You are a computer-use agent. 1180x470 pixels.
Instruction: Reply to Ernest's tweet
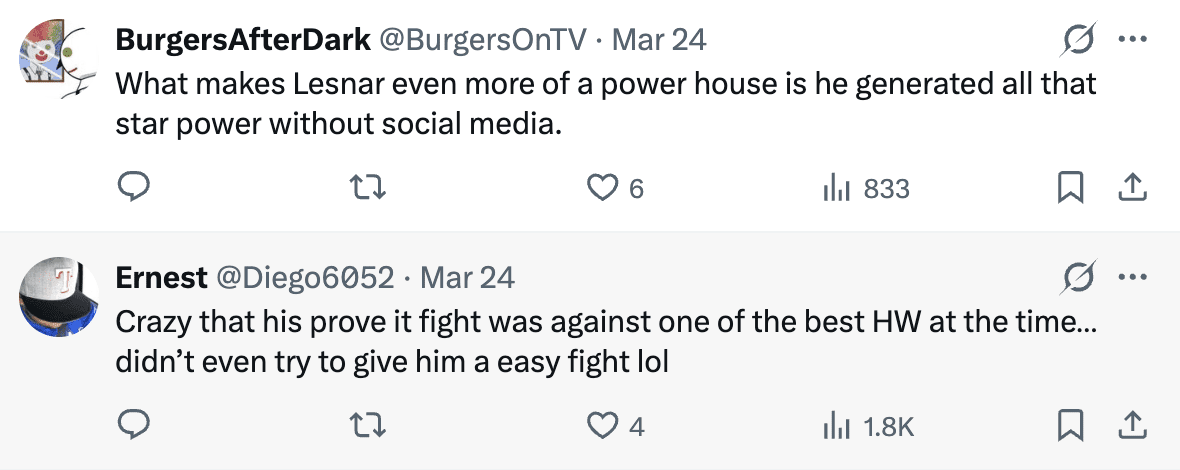point(134,426)
